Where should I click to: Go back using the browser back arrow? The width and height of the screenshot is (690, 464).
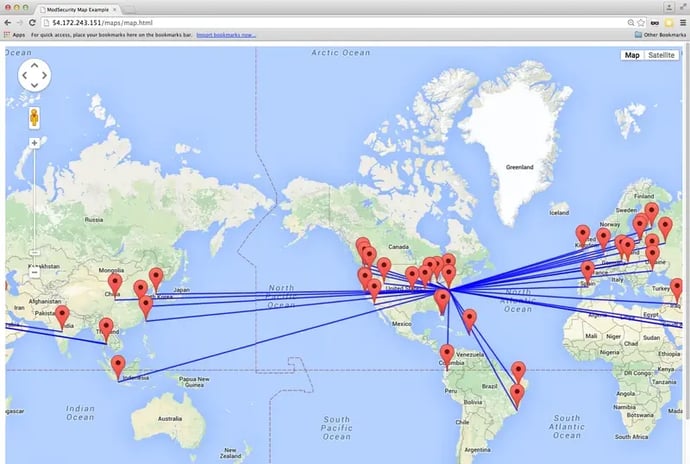click(8, 21)
